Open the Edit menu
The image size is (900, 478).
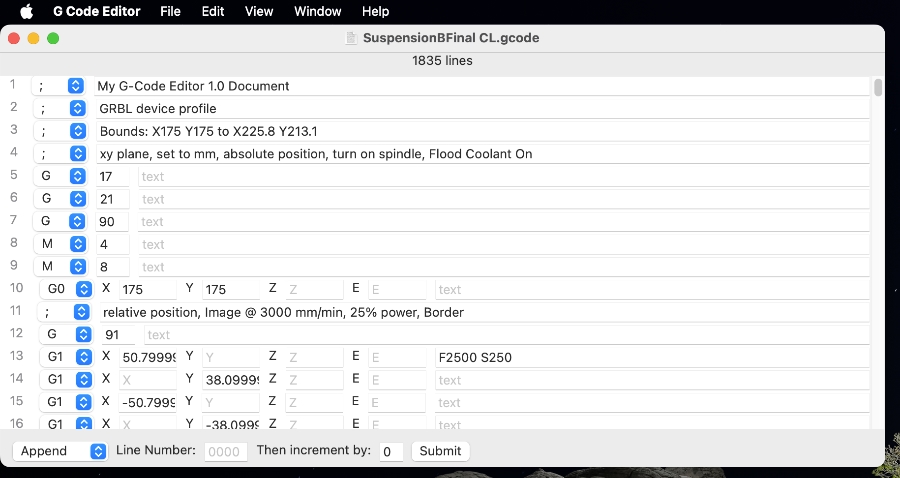point(212,12)
